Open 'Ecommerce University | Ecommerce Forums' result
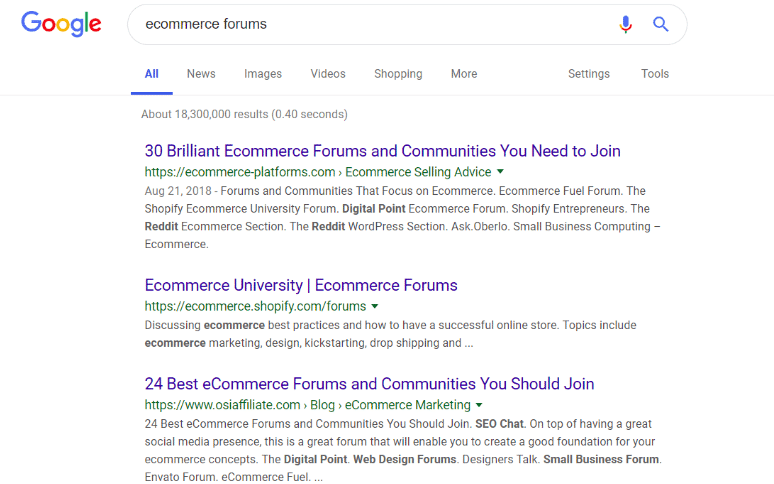Viewport: 774px width, 484px height. click(x=301, y=285)
